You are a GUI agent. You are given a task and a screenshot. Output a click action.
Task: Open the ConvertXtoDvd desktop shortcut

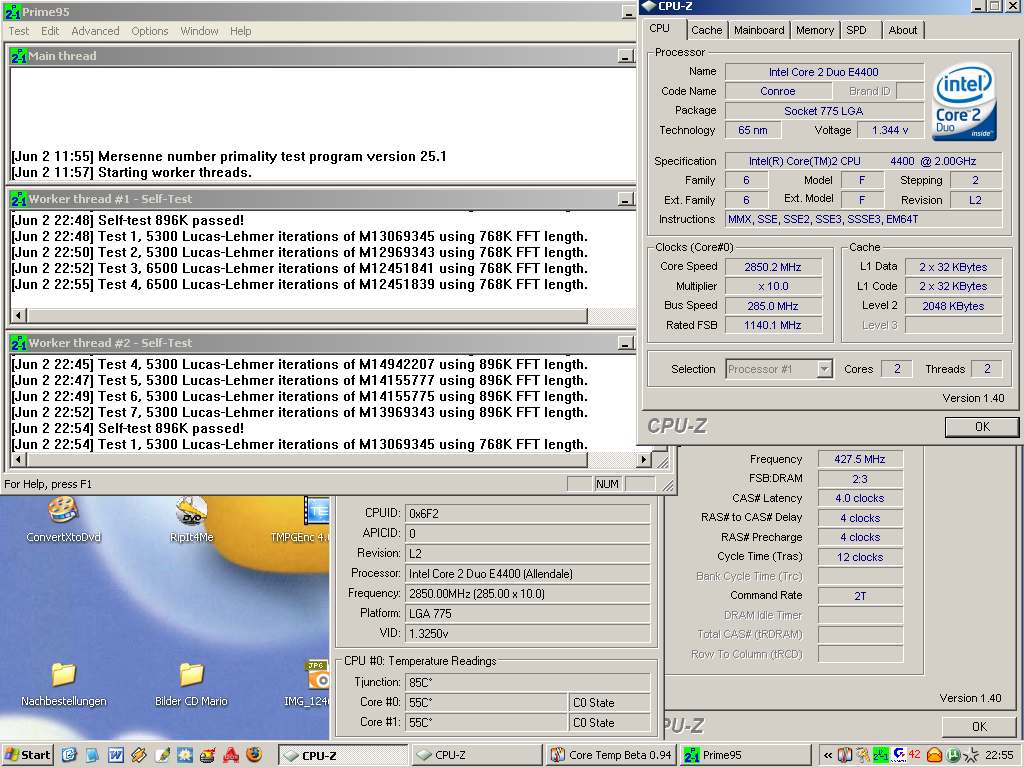tap(63, 520)
